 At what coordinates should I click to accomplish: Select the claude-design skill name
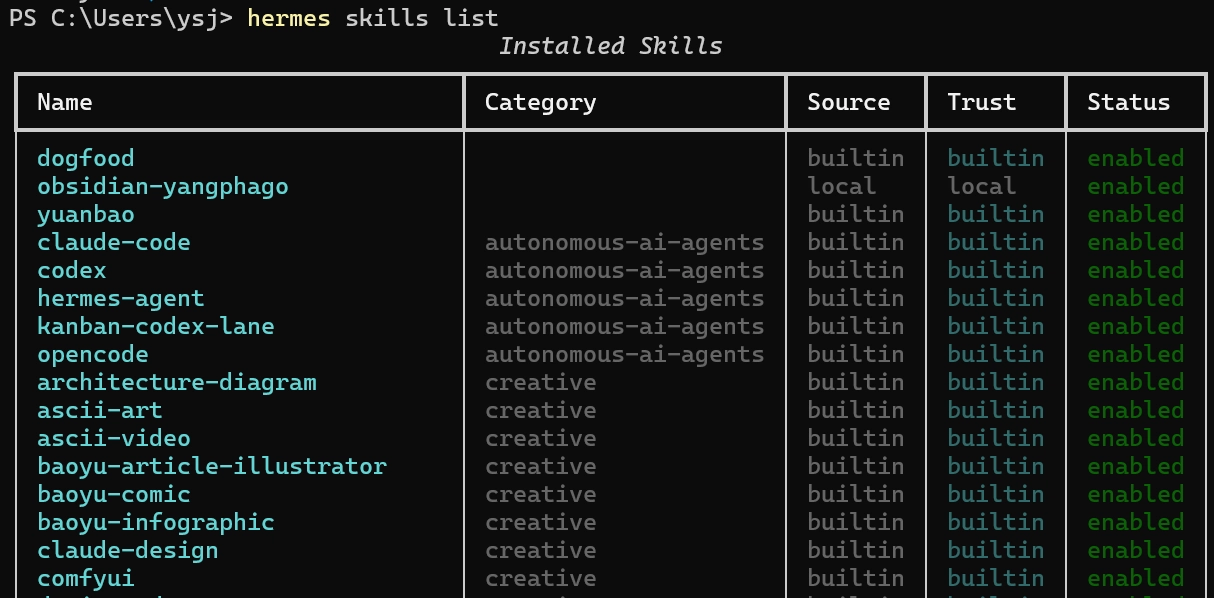point(128,551)
